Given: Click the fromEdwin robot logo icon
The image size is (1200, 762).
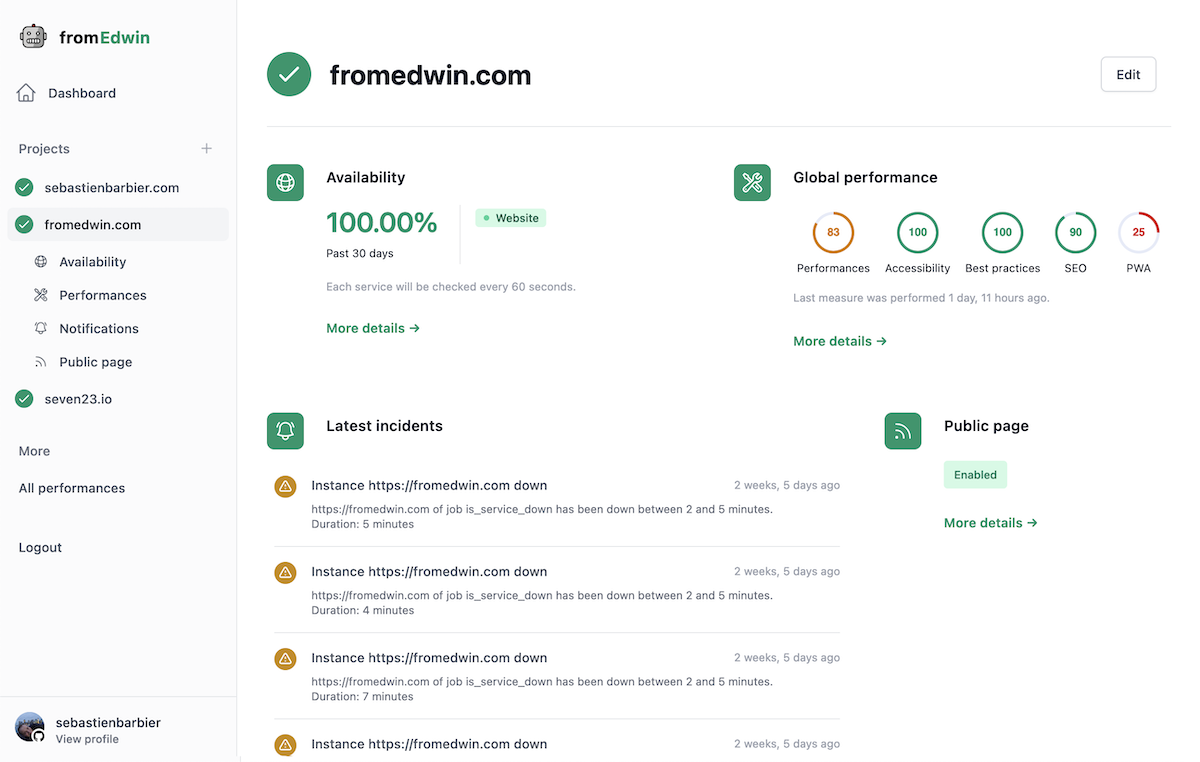Looking at the screenshot, I should click(33, 37).
